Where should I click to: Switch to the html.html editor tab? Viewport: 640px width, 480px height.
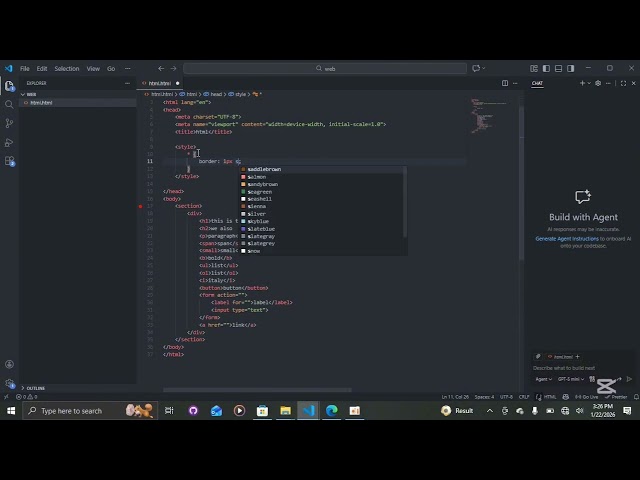click(160, 83)
